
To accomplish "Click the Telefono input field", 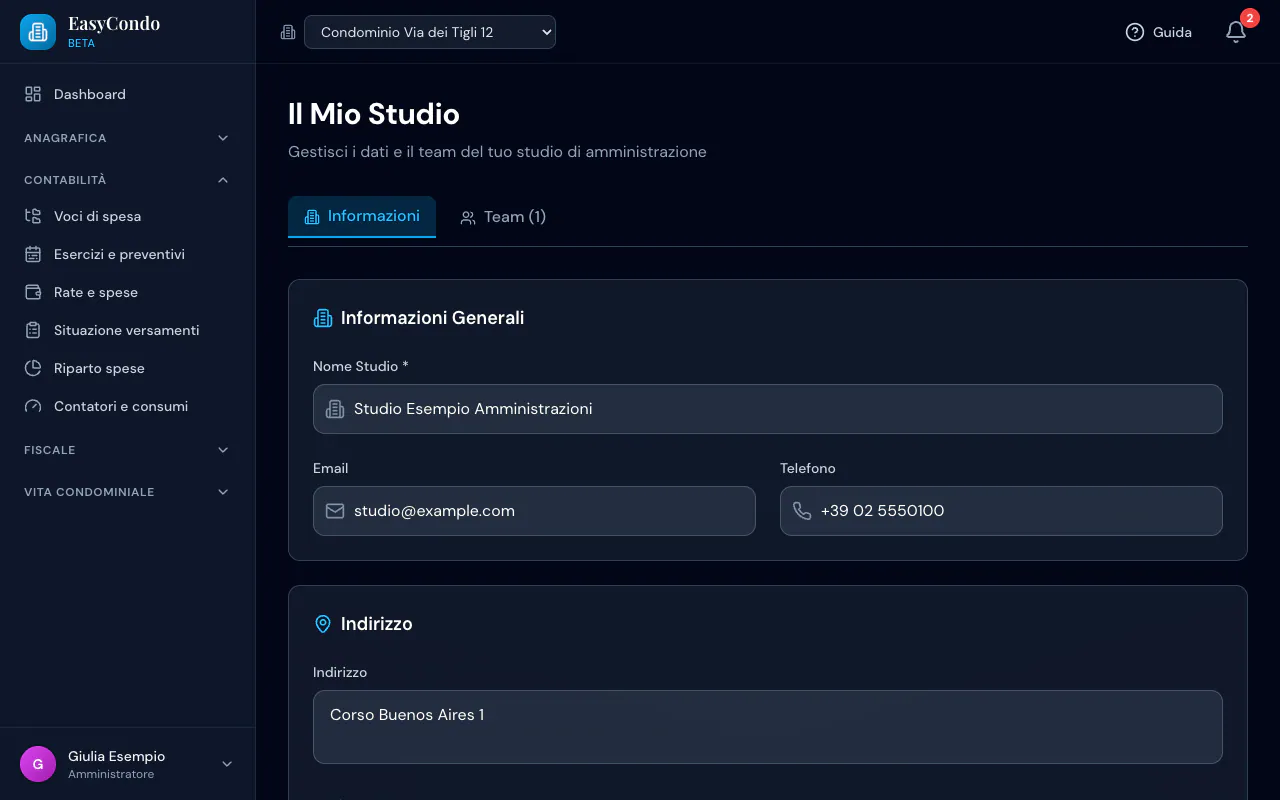I will pyautogui.click(x=1001, y=511).
